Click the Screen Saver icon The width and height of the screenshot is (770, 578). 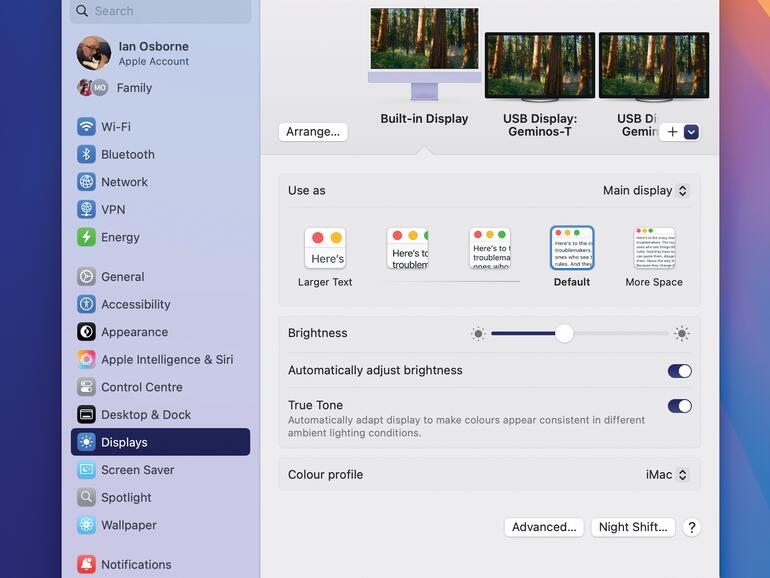[x=86, y=470]
